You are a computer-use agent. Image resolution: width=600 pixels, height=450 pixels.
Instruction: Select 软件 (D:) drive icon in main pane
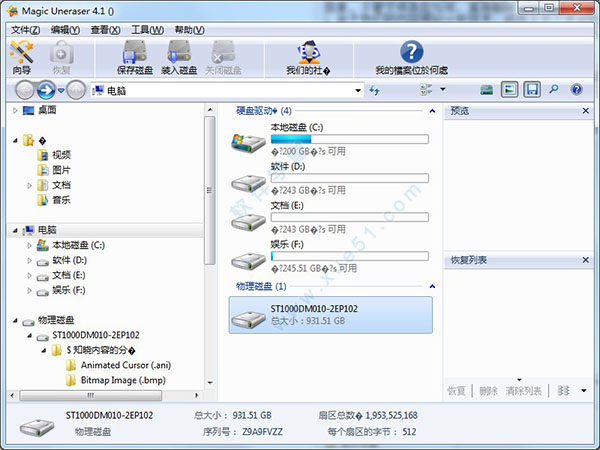[x=248, y=183]
